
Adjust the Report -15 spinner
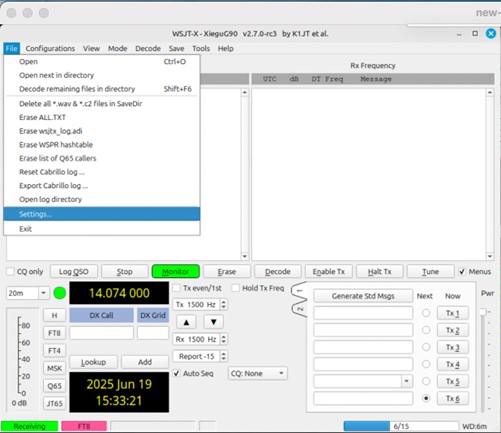click(200, 356)
